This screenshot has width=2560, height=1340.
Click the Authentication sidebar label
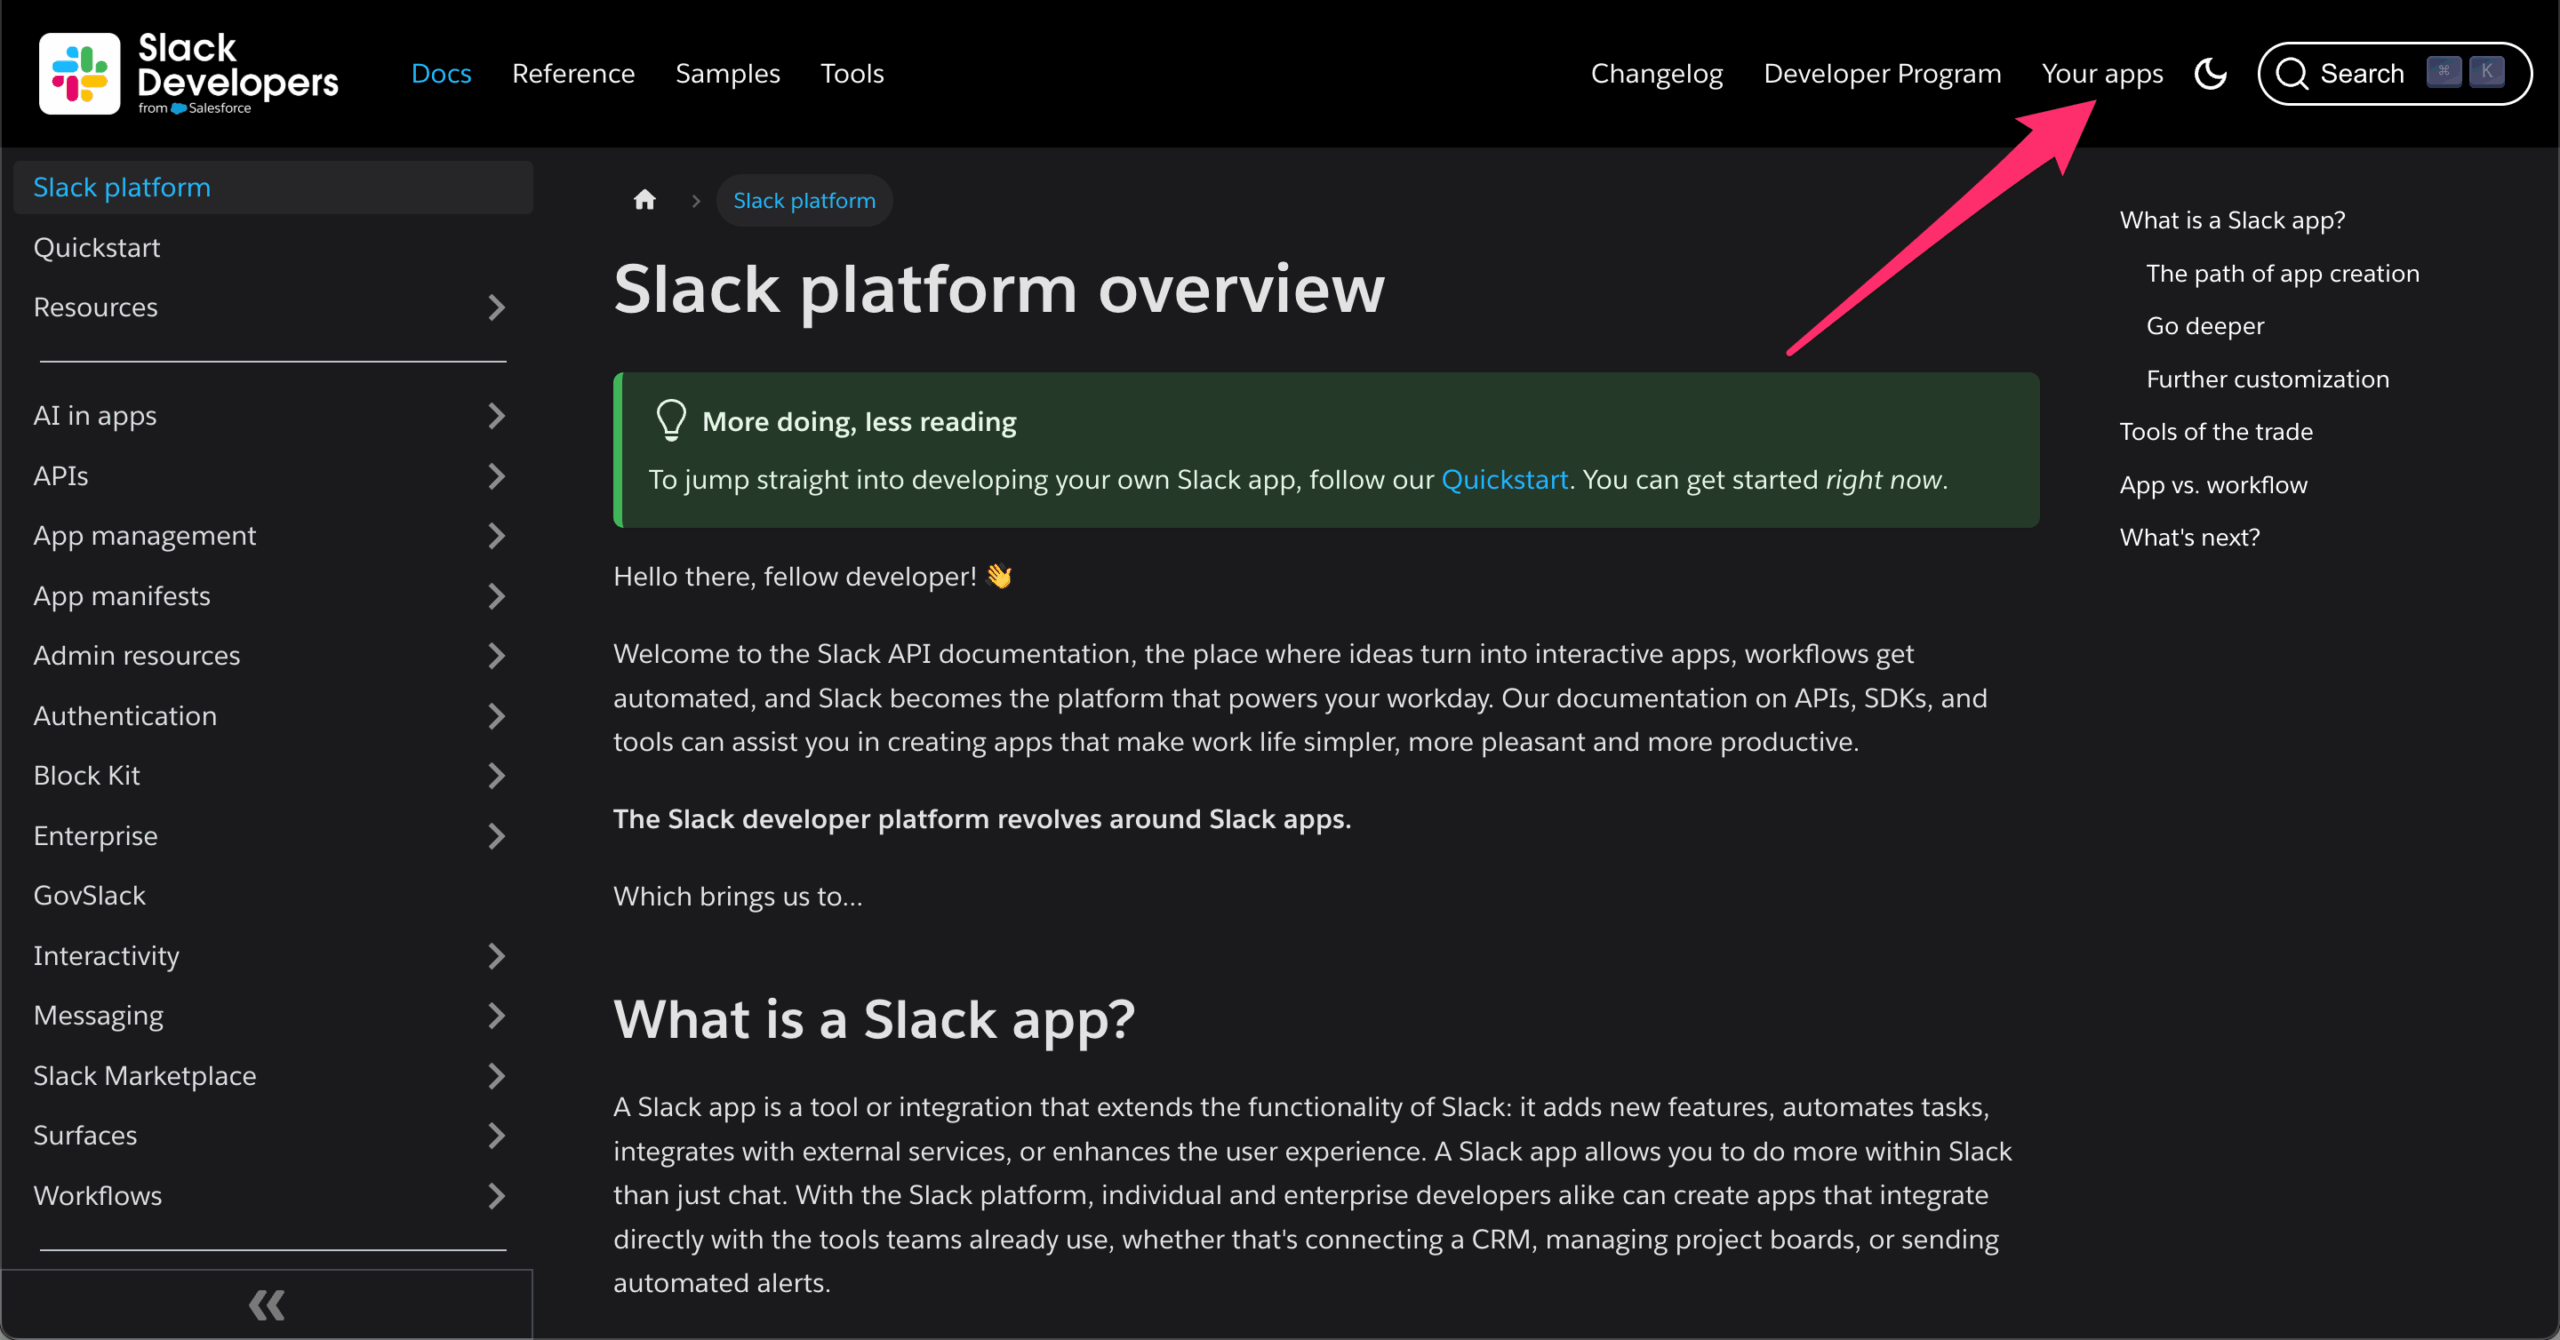point(125,715)
